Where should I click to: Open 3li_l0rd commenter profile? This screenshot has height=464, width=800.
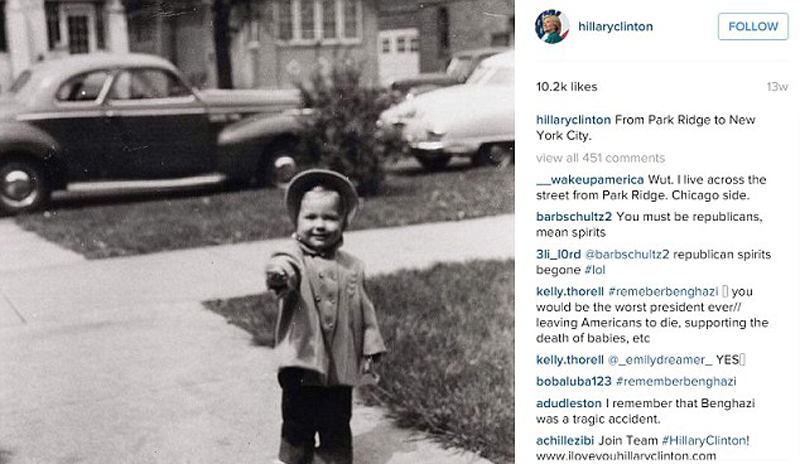pos(558,254)
